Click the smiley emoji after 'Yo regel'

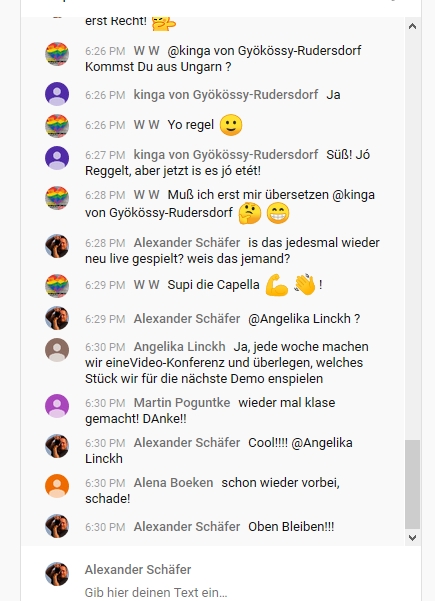coord(231,125)
